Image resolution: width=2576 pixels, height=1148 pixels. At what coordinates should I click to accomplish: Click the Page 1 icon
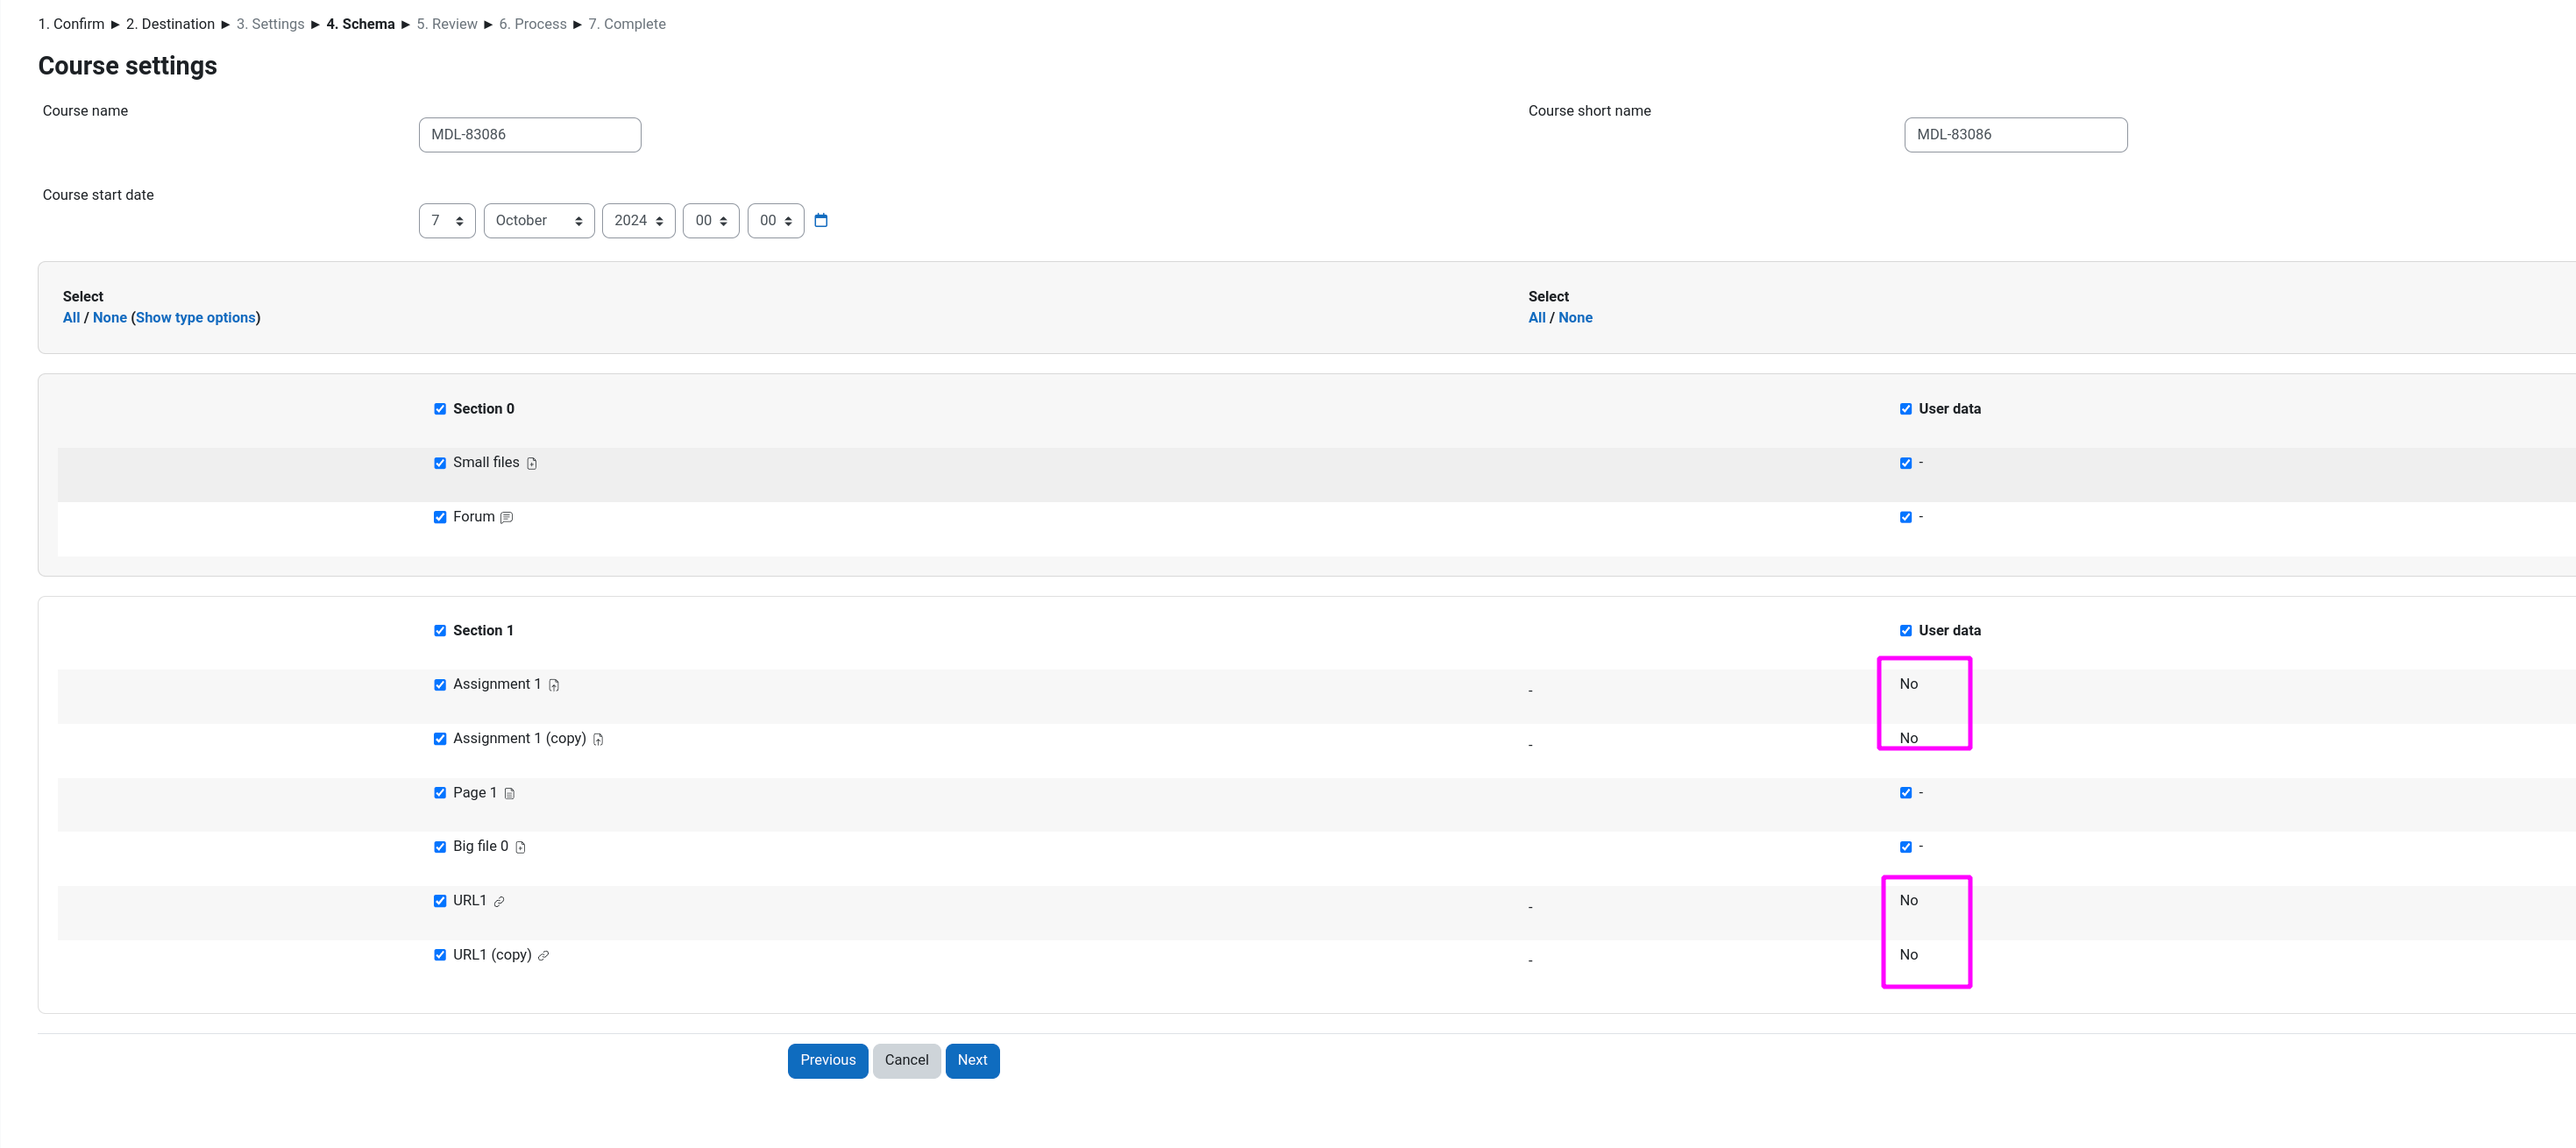pyautogui.click(x=509, y=793)
